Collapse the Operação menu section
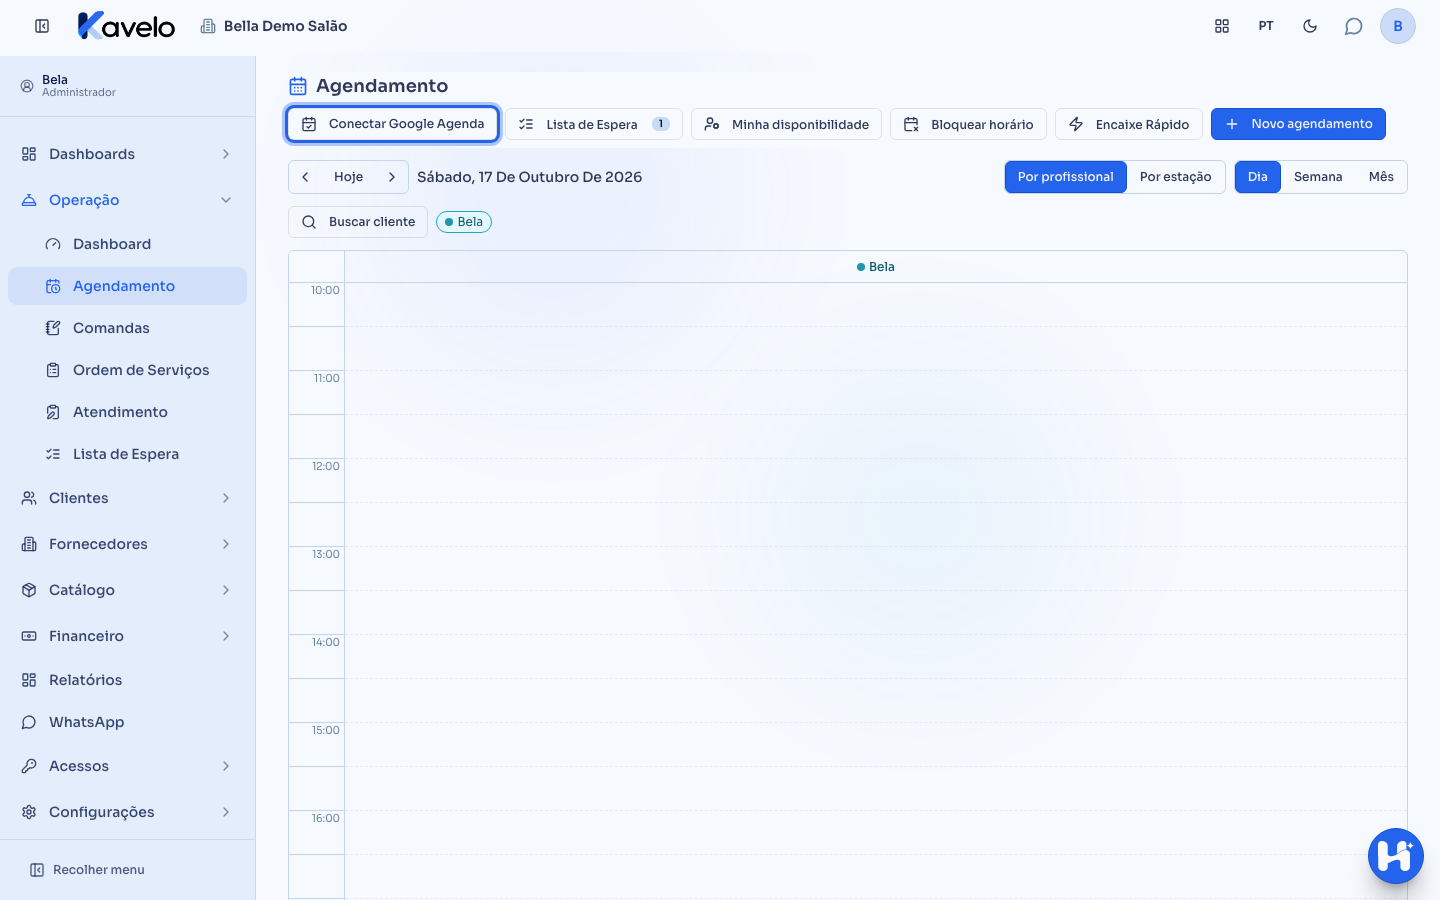 tap(127, 200)
